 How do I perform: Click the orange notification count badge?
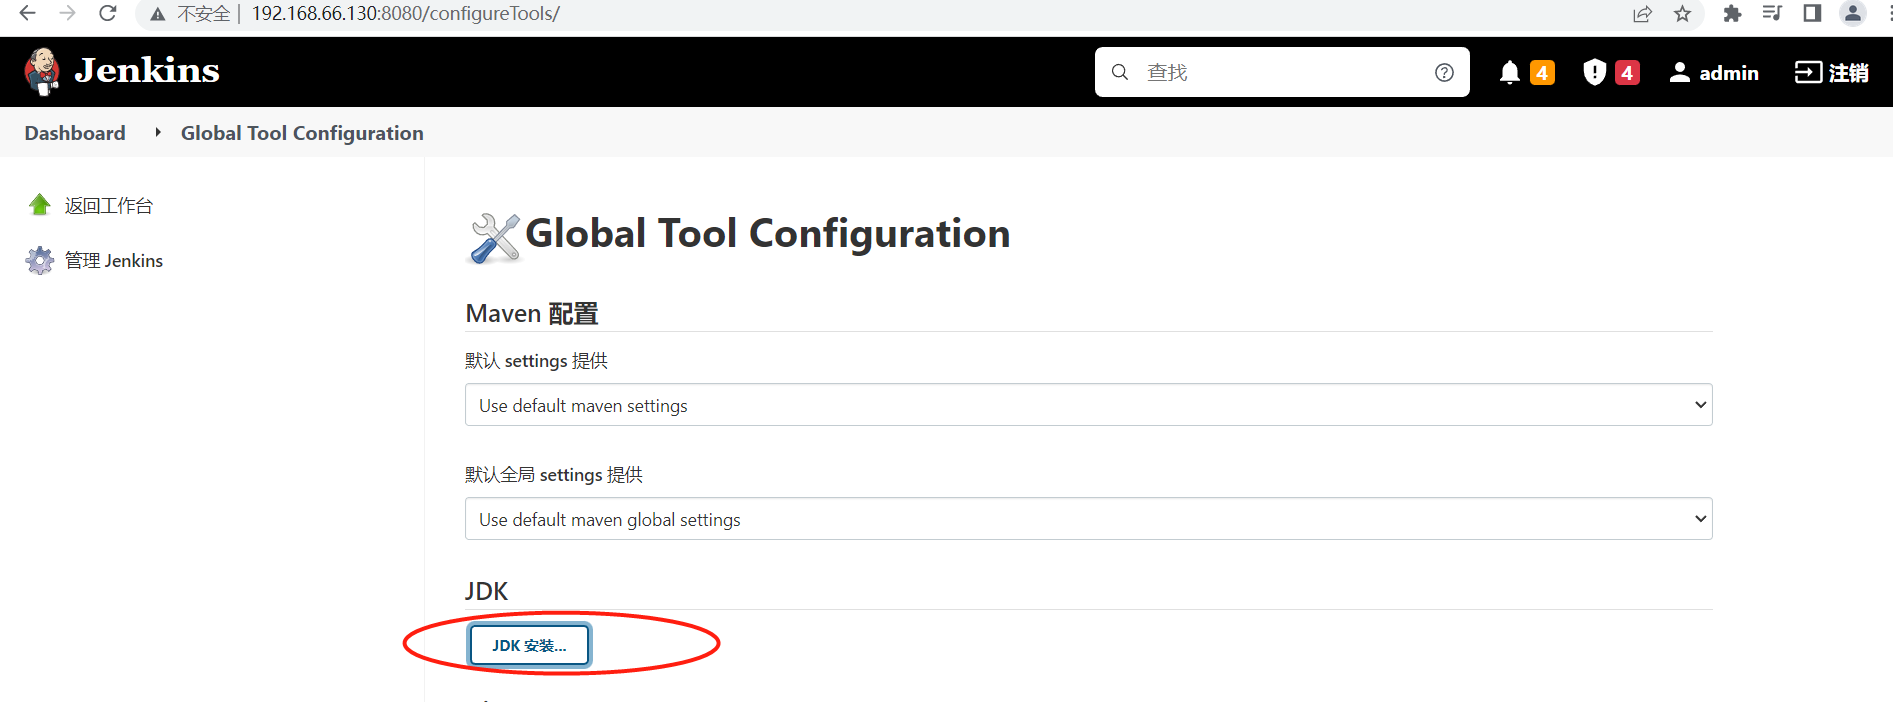point(1542,73)
